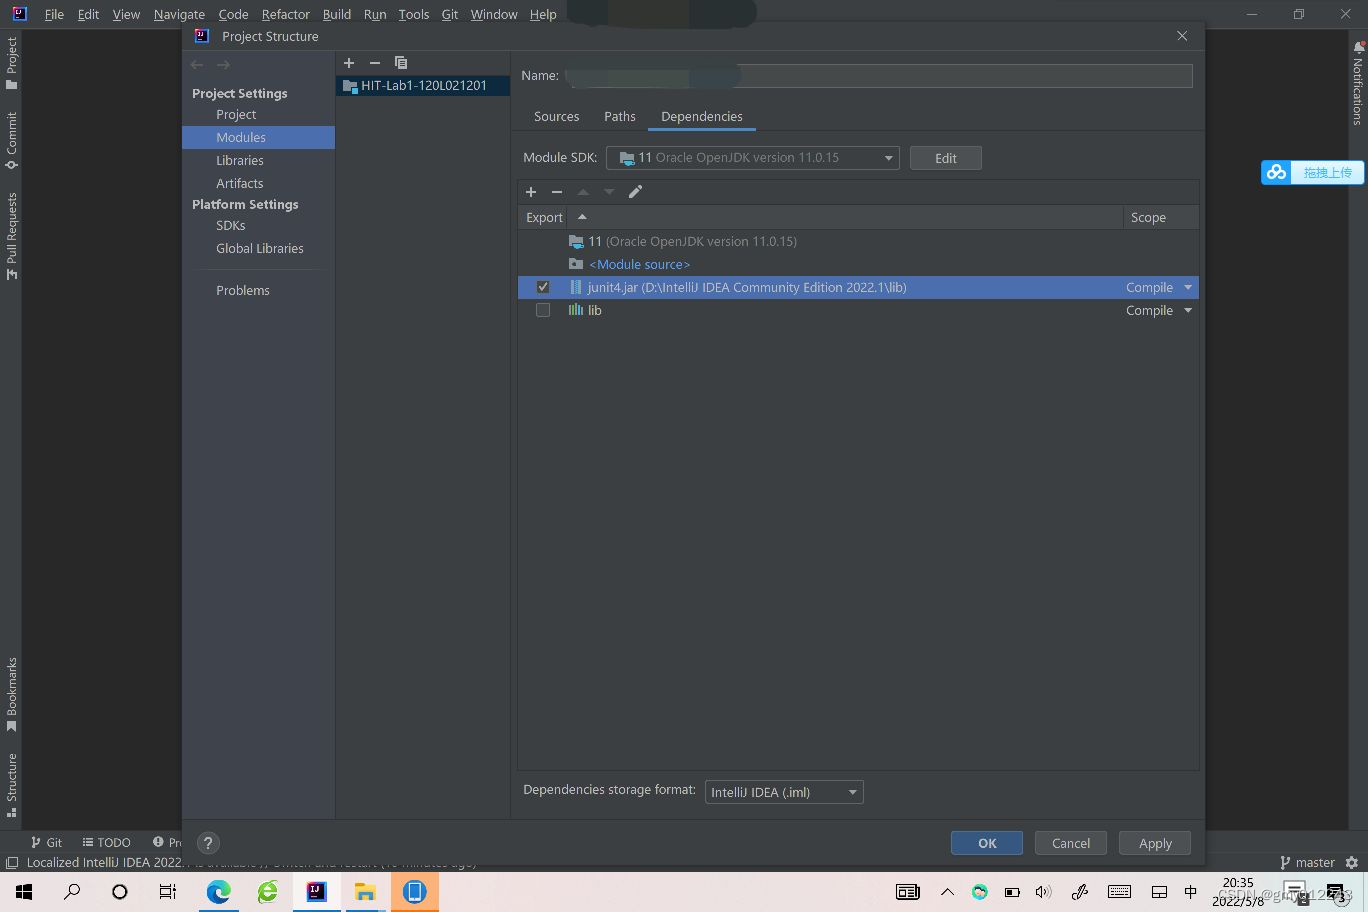This screenshot has height=912, width=1368.
Task: Click in the module Name field
Action: click(879, 76)
